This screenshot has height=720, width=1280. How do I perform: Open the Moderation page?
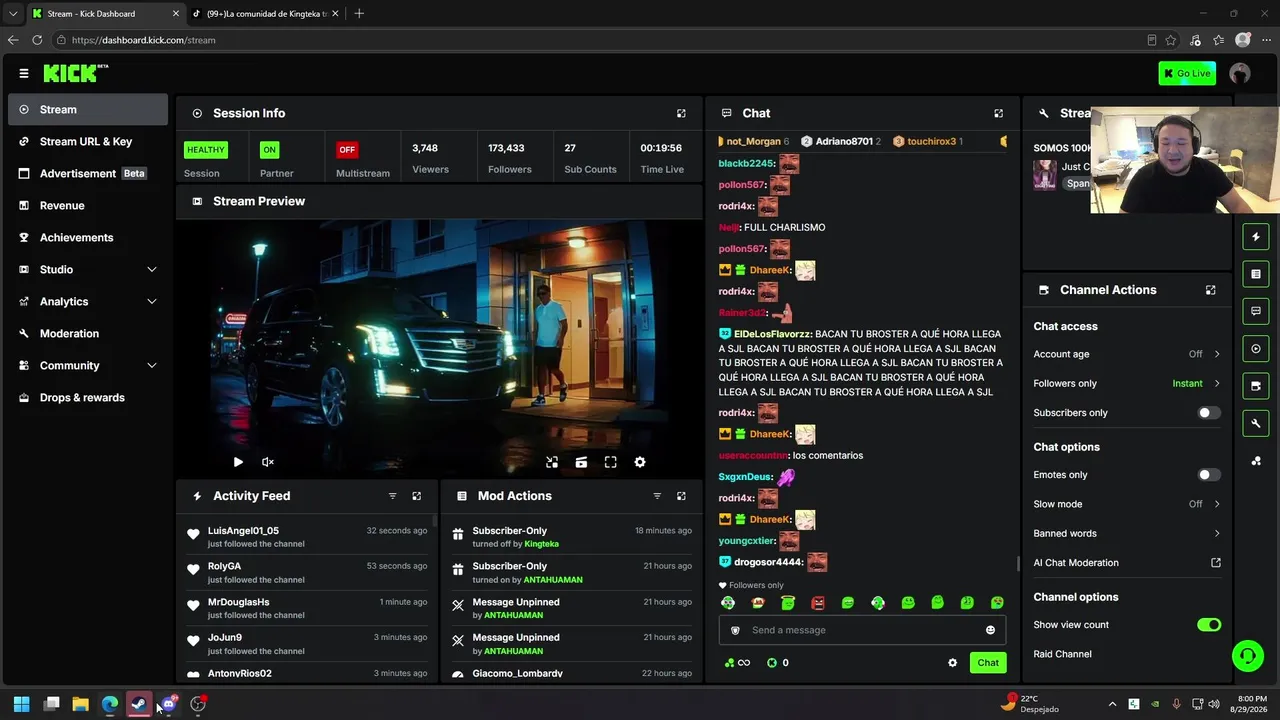pyautogui.click(x=88, y=334)
